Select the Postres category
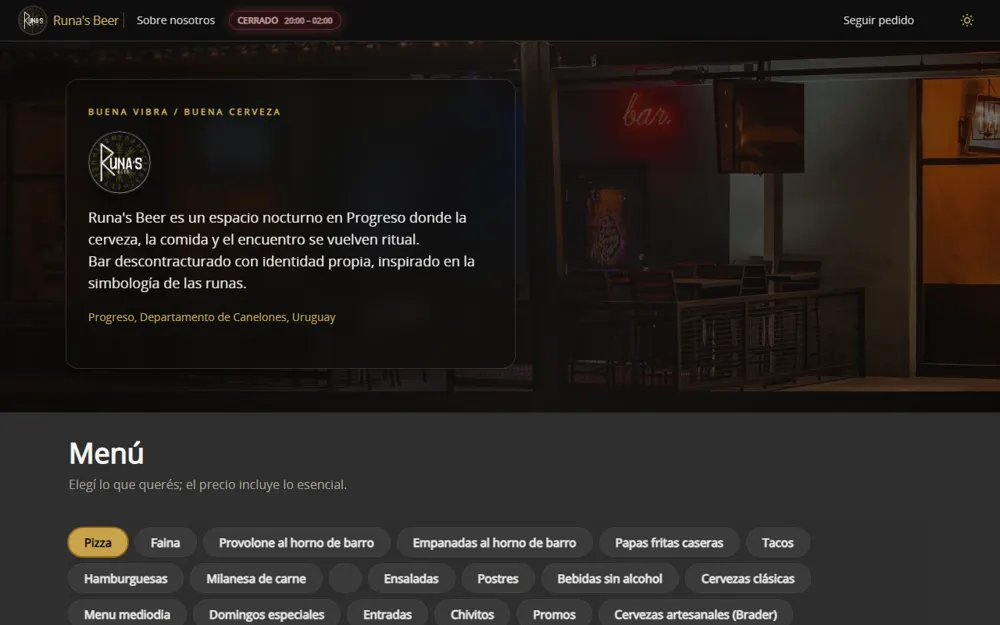The height and width of the screenshot is (625, 1000). (x=498, y=578)
